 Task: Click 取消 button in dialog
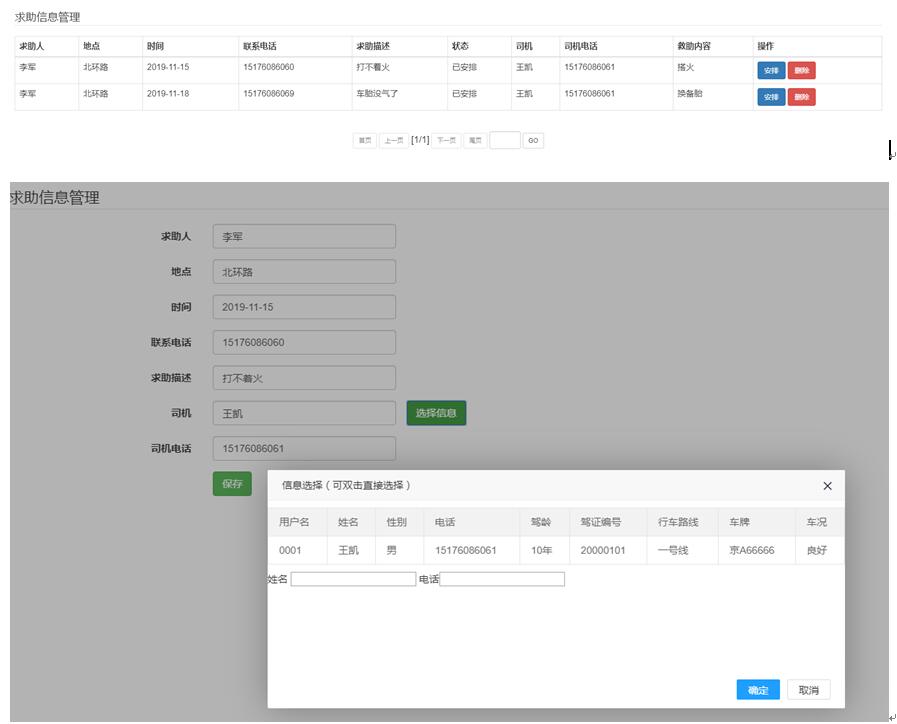click(x=808, y=690)
